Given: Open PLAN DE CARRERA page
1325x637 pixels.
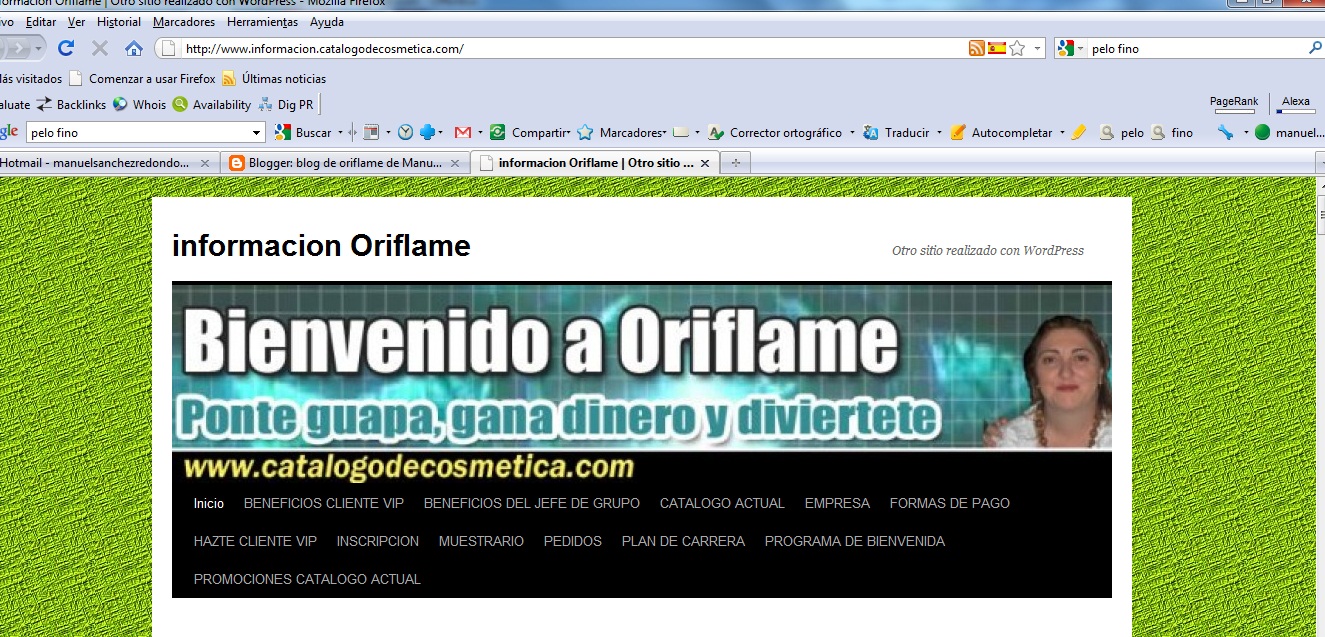Looking at the screenshot, I should pos(683,541).
